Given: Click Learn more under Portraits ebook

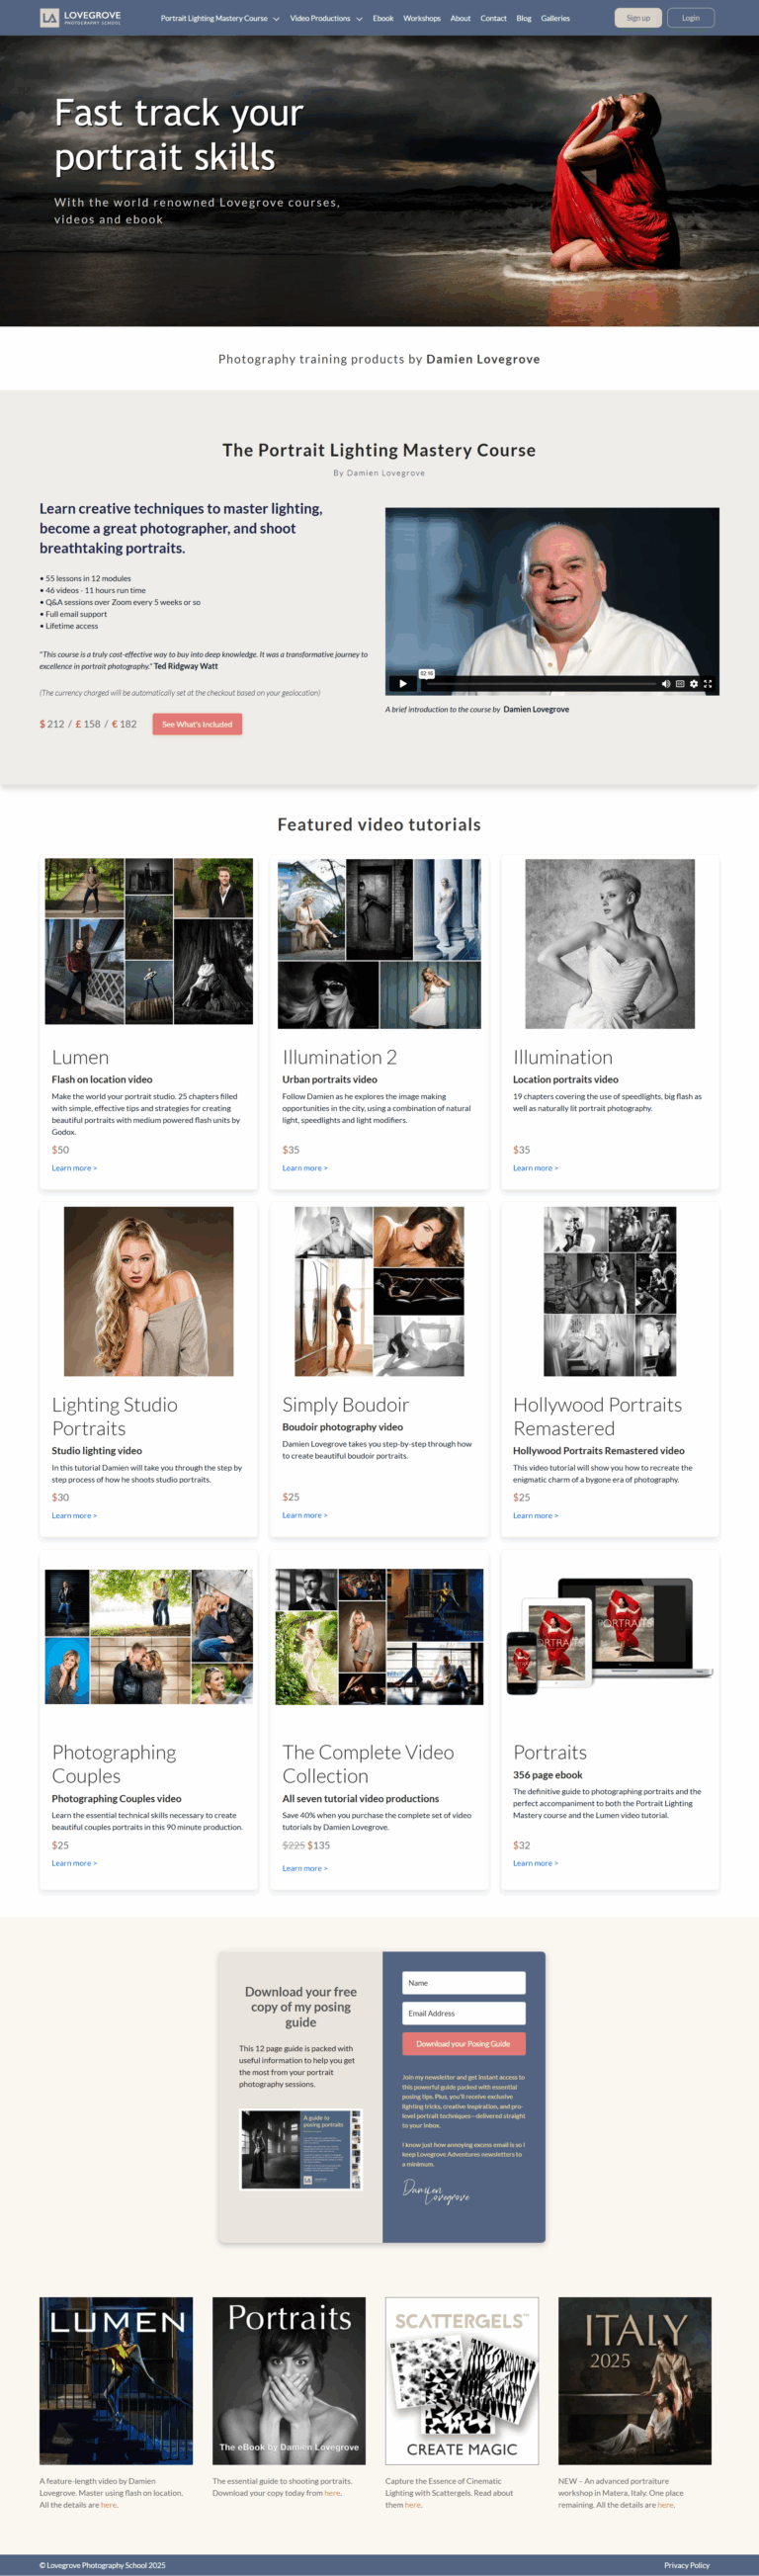Looking at the screenshot, I should (x=536, y=1863).
